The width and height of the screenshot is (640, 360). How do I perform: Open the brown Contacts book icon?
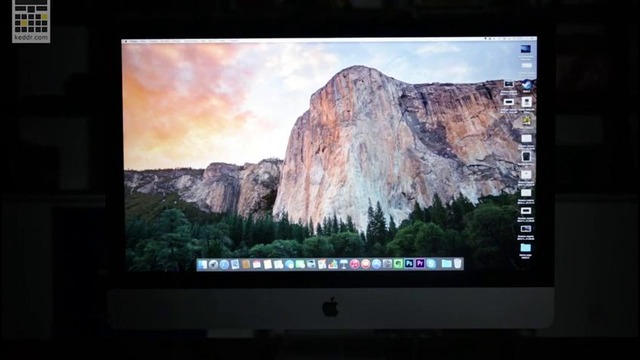(x=246, y=264)
